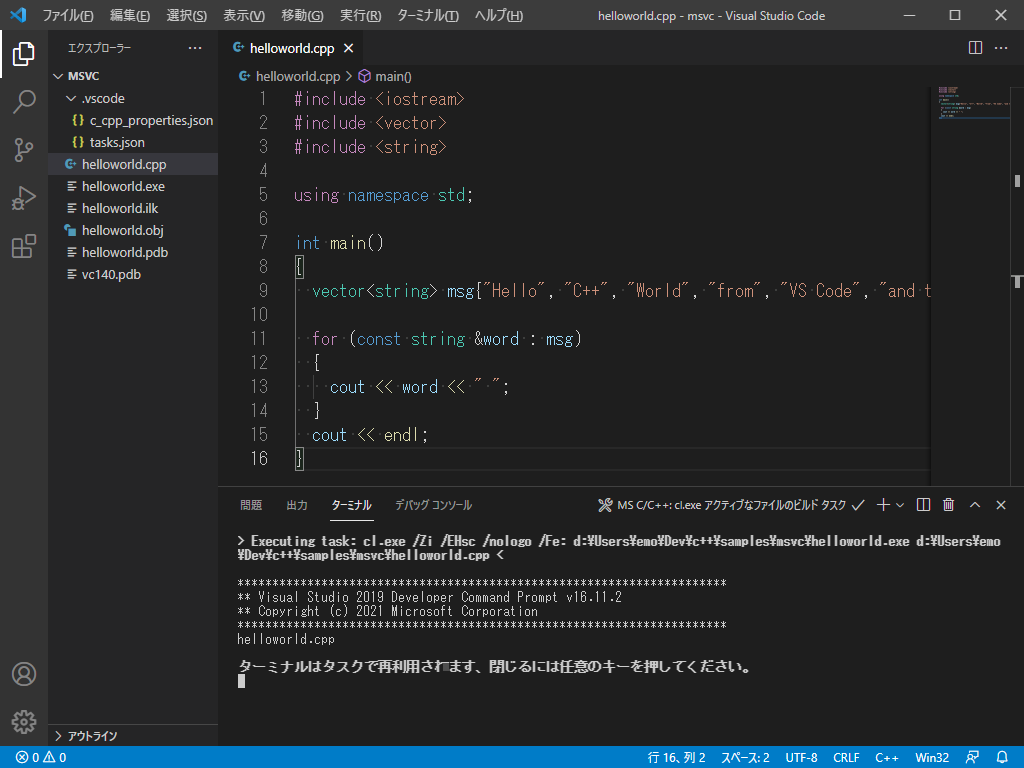
Task: Open the ターミナル(T) menu
Action: [x=428, y=15]
